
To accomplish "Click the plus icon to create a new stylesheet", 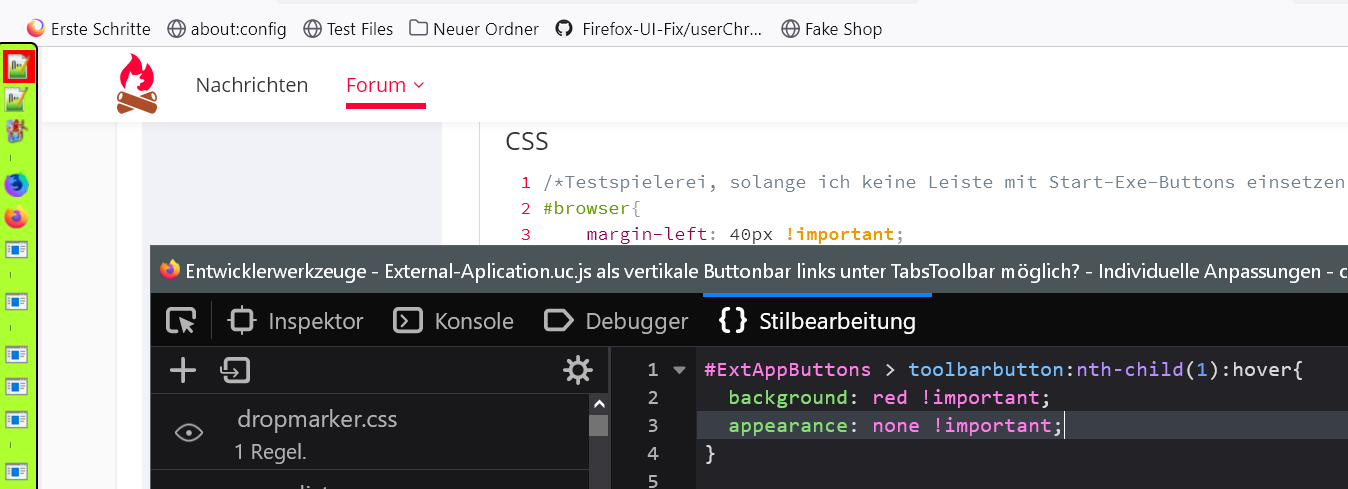I will [x=183, y=371].
